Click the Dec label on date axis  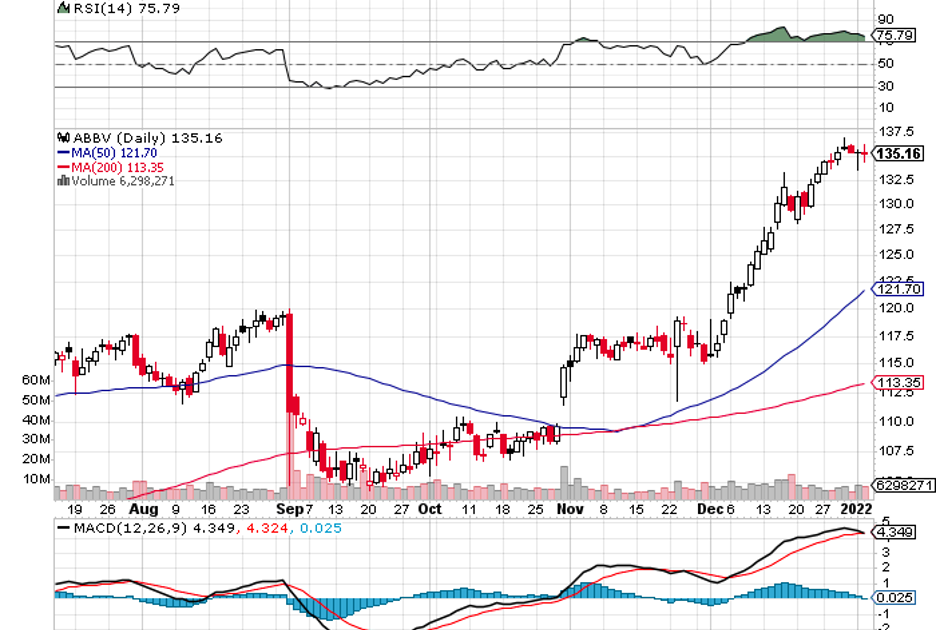[x=708, y=509]
